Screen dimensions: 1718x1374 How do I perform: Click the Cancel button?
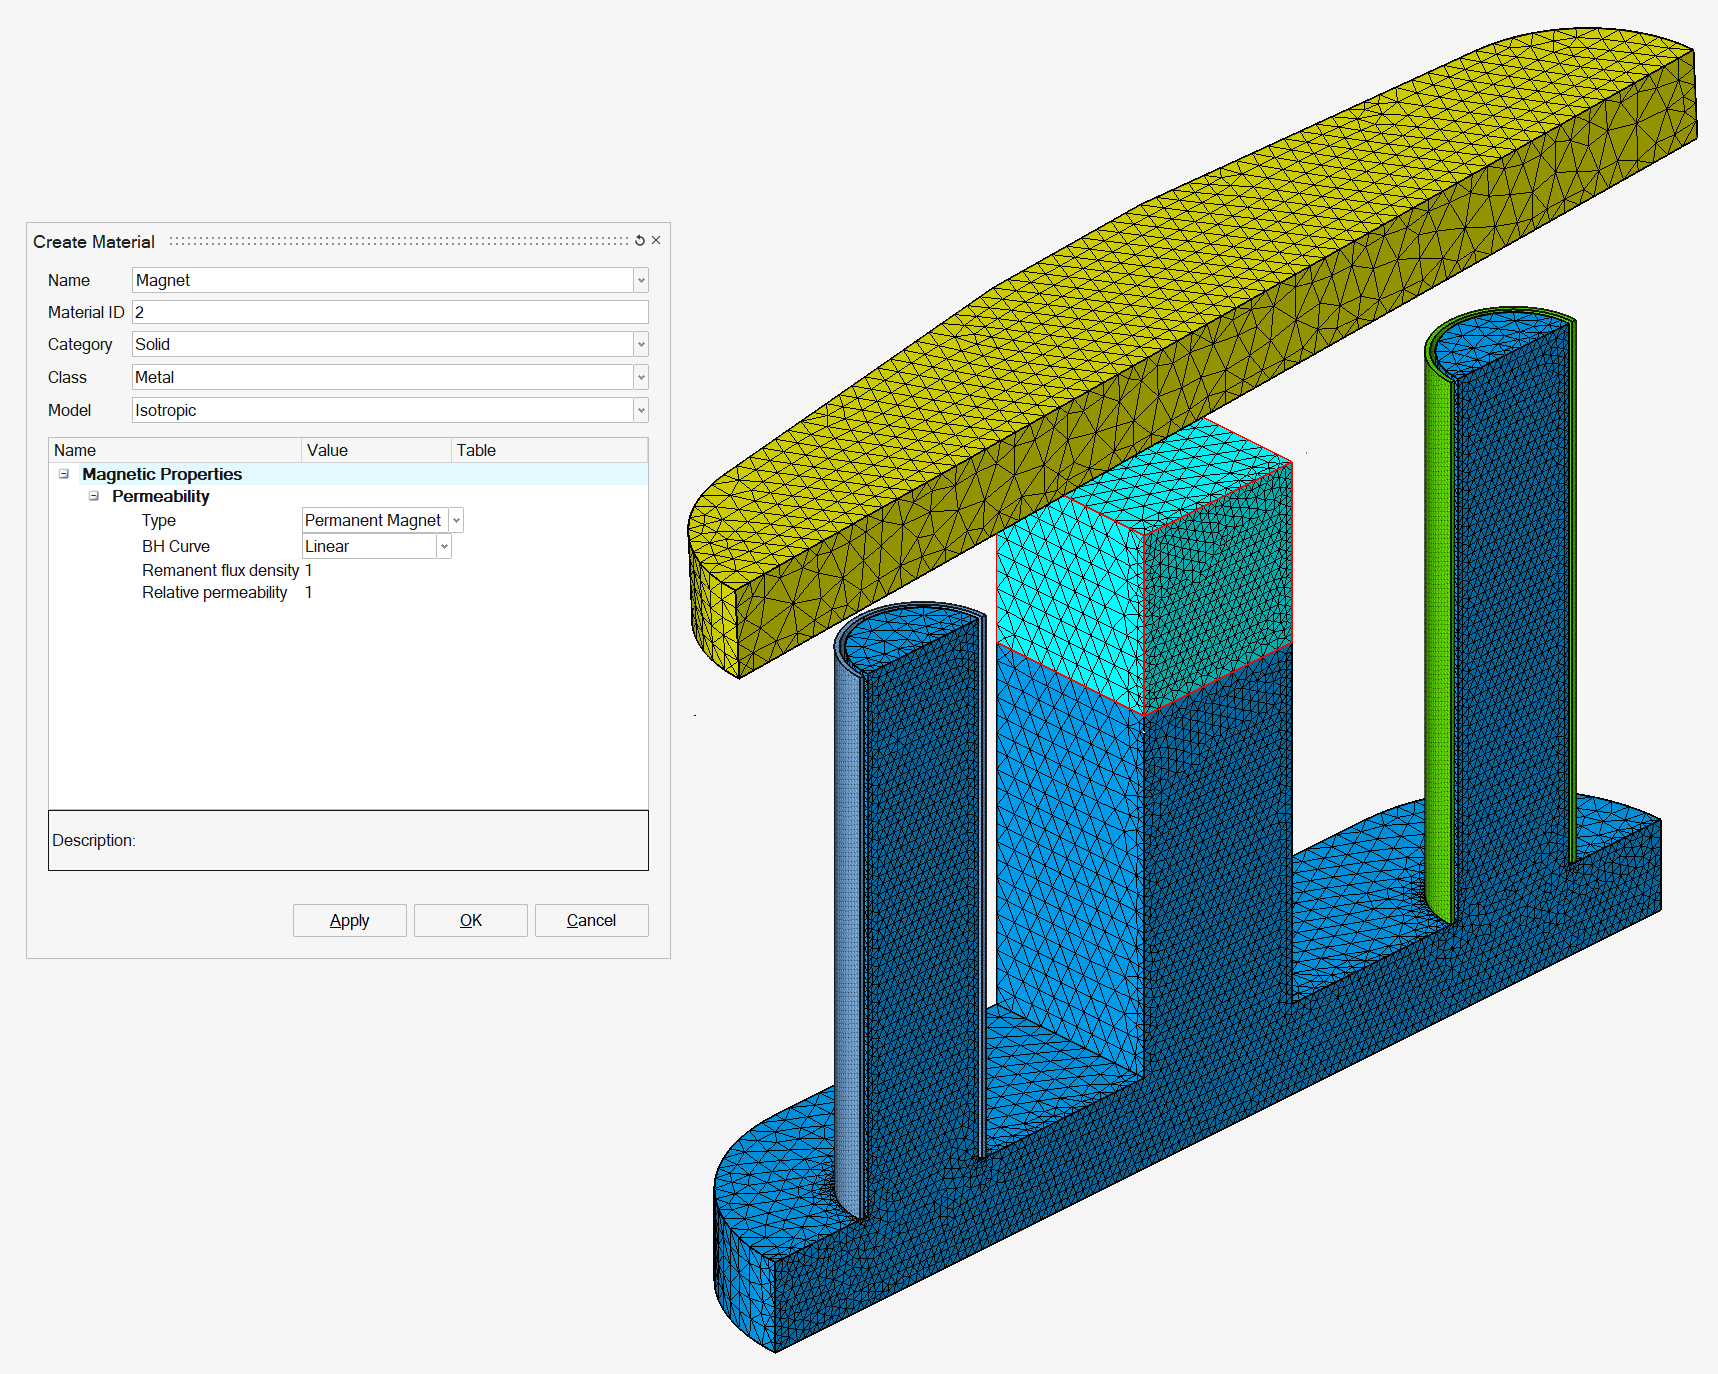tap(591, 920)
